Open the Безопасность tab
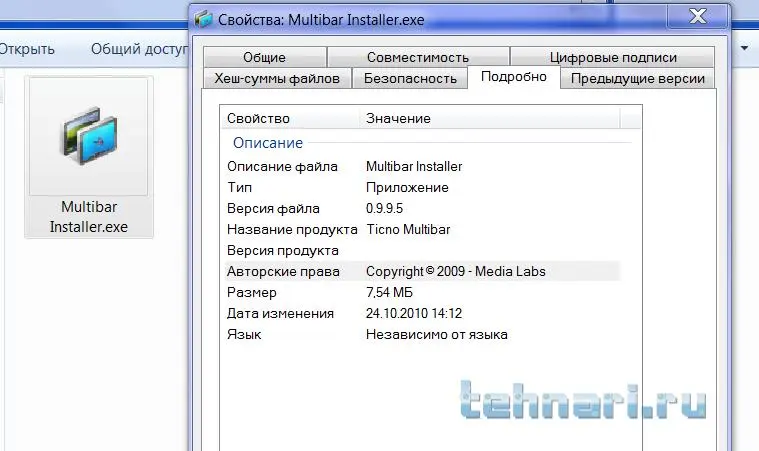This screenshot has height=451, width=759. [x=410, y=78]
